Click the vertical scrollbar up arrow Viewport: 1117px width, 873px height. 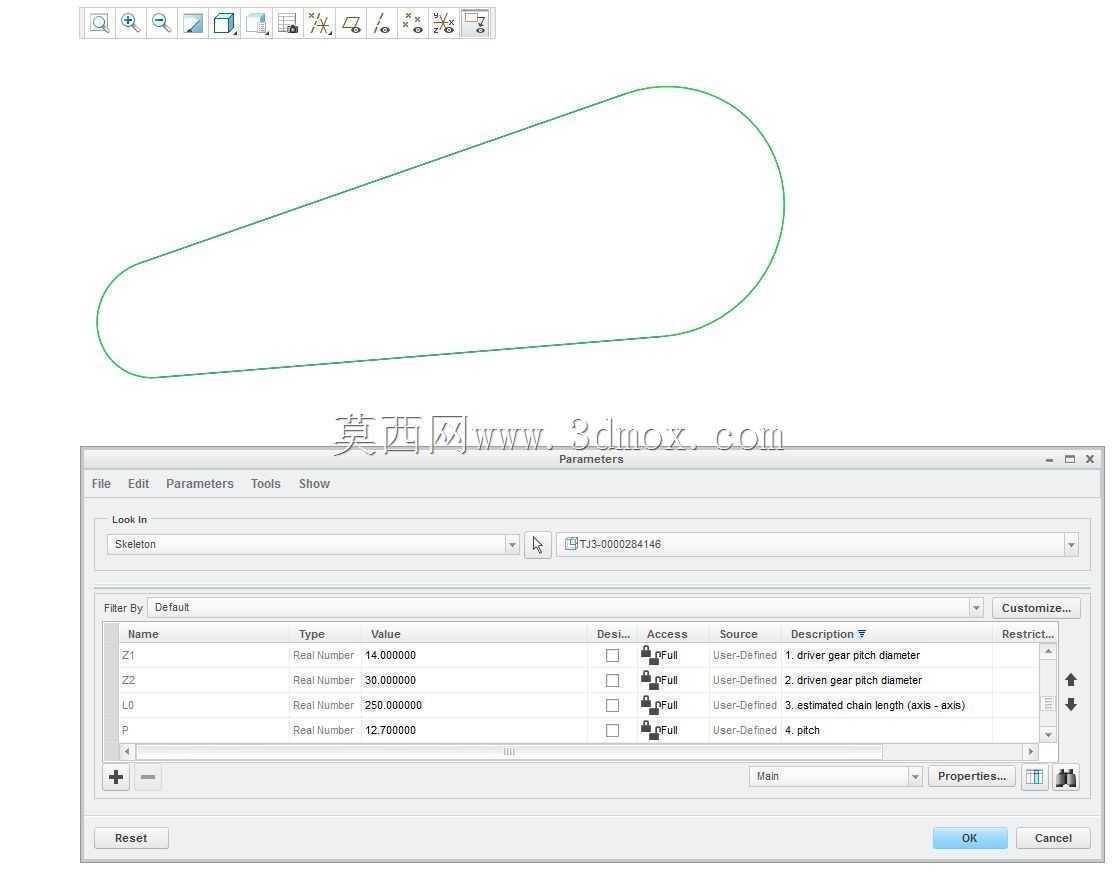tap(1048, 651)
